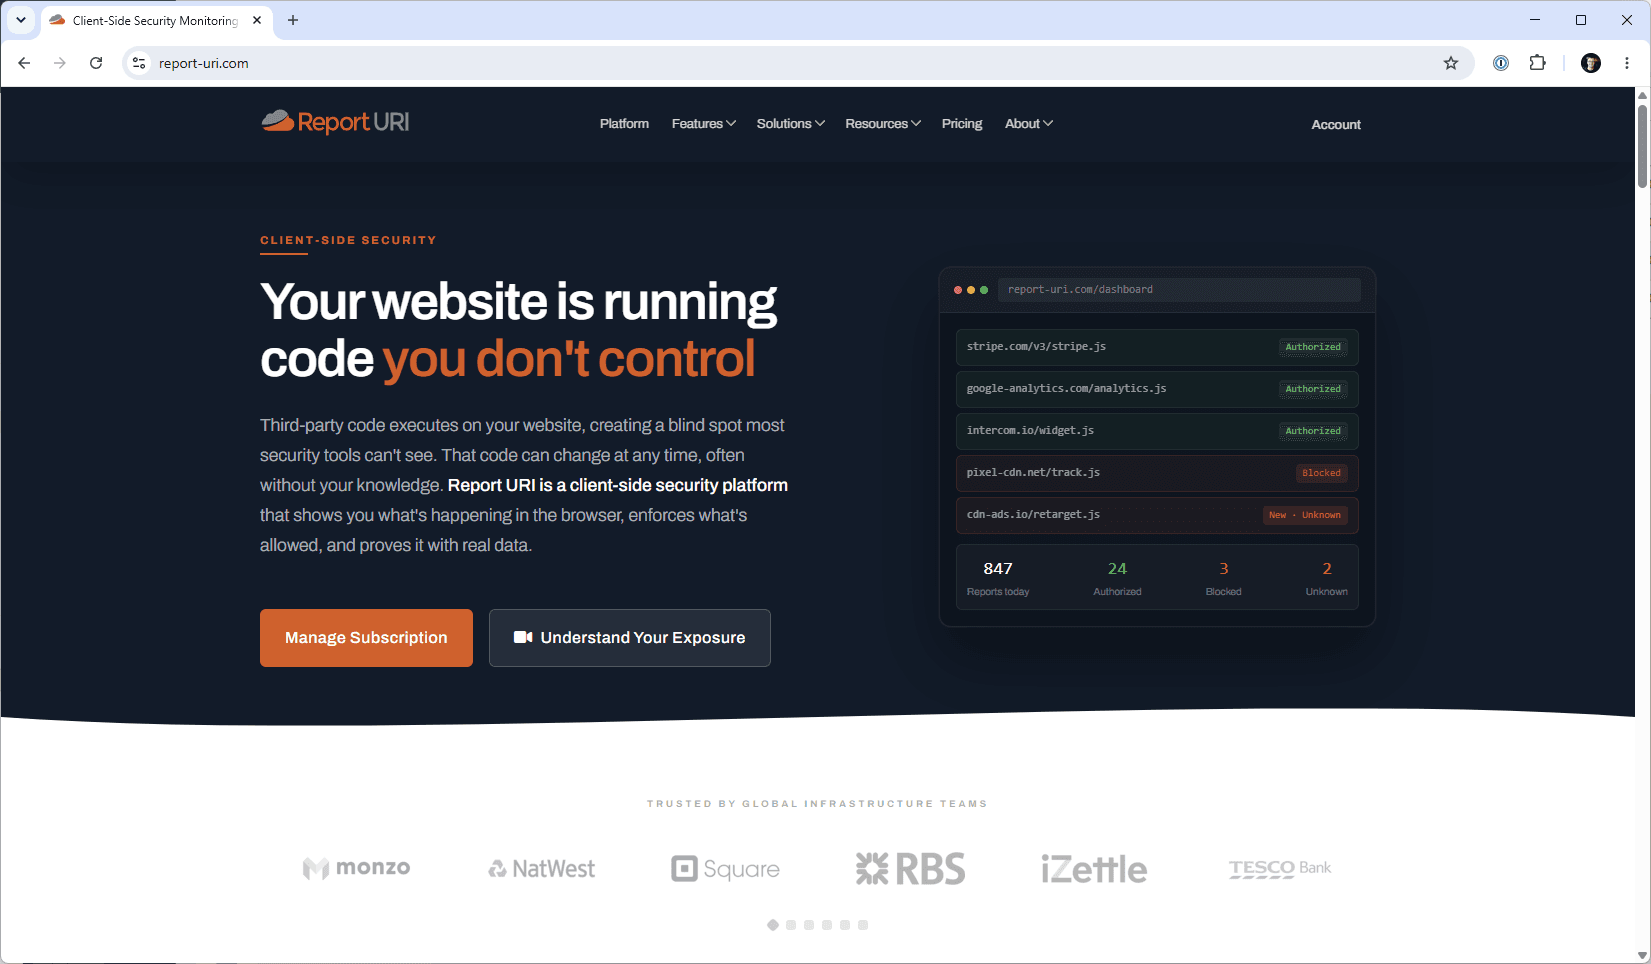Click the Report URI logo
The image size is (1651, 964).
pos(335,122)
